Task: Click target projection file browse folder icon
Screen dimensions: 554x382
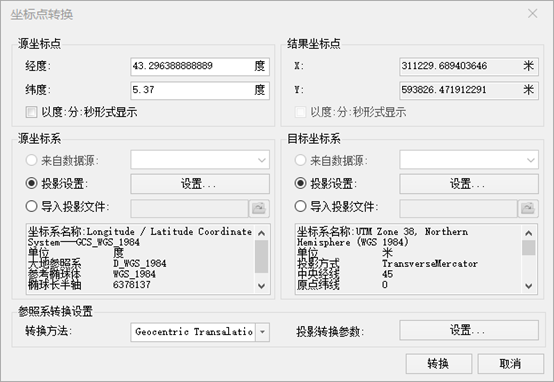Action: [x=528, y=208]
